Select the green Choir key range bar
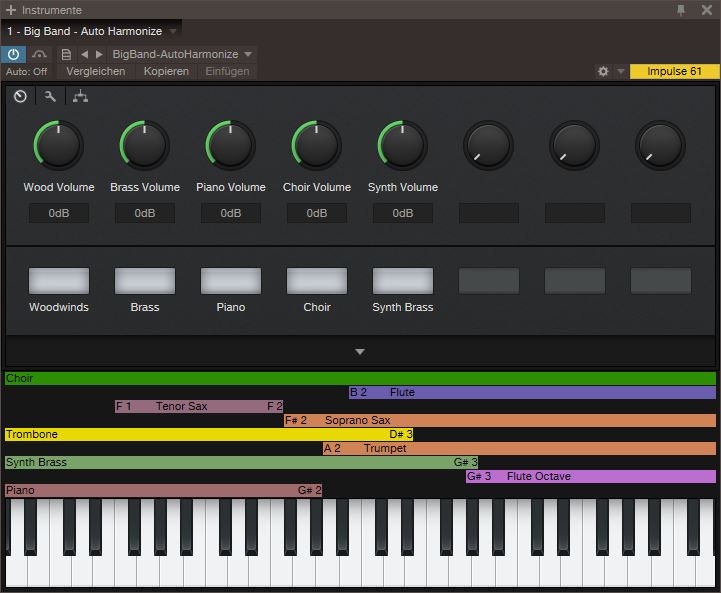This screenshot has width=721, height=593. coord(360,378)
